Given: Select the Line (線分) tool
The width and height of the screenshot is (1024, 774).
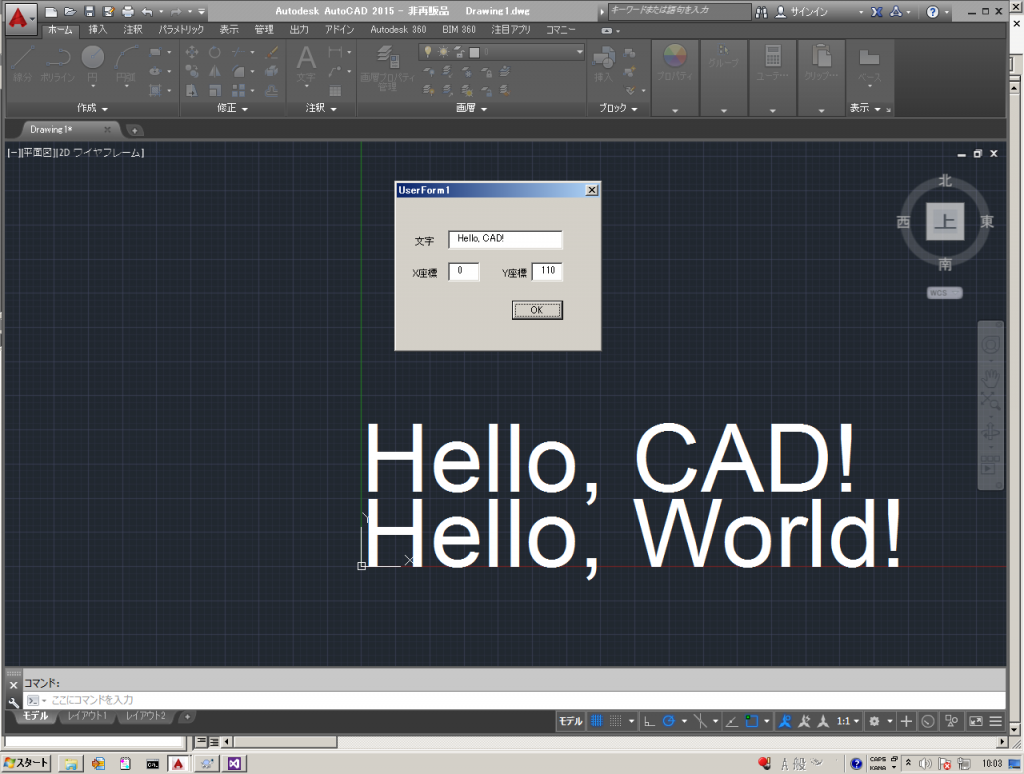Looking at the screenshot, I should (23, 64).
